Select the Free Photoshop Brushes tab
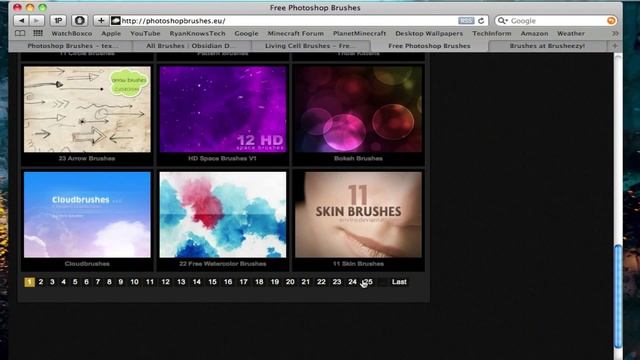The height and width of the screenshot is (360, 640). click(x=429, y=46)
